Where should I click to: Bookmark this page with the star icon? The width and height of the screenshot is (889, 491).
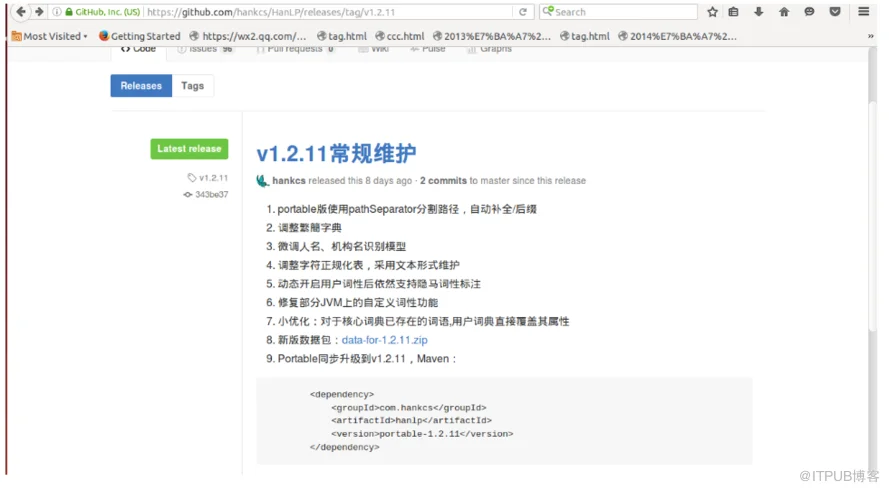tap(713, 12)
